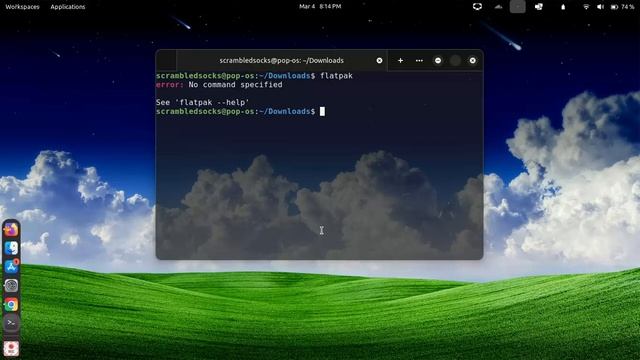
Task: Close the scrambledsocks@pop-os tab with its X
Action: click(x=379, y=60)
